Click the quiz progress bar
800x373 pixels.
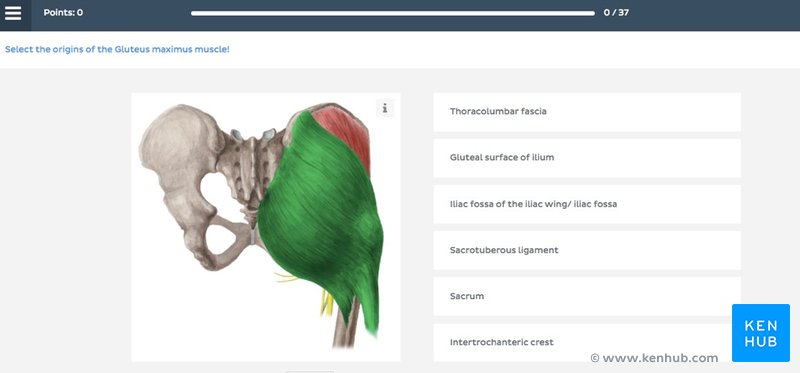tap(393, 13)
